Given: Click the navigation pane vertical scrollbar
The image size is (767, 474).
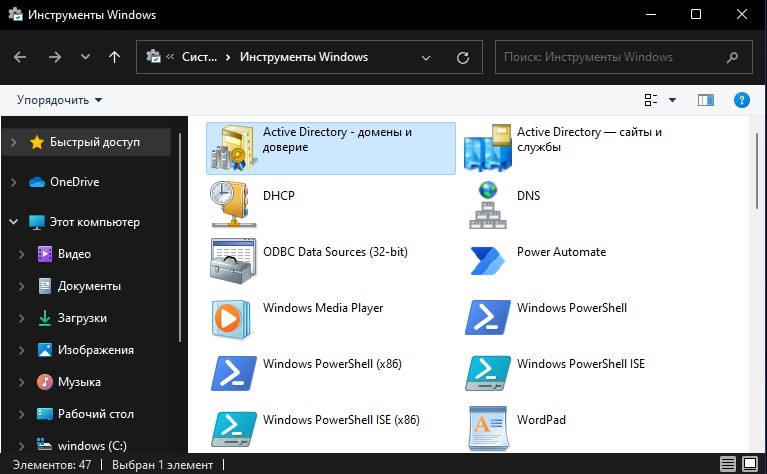Looking at the screenshot, I should tap(180, 237).
